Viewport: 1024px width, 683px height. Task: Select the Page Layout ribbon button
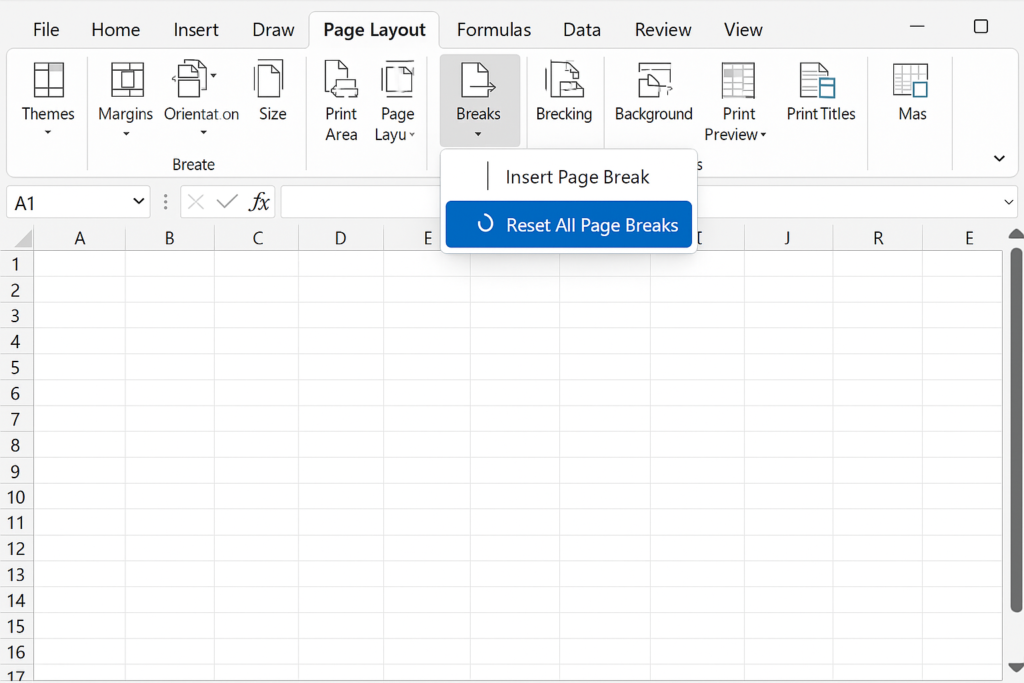396,101
